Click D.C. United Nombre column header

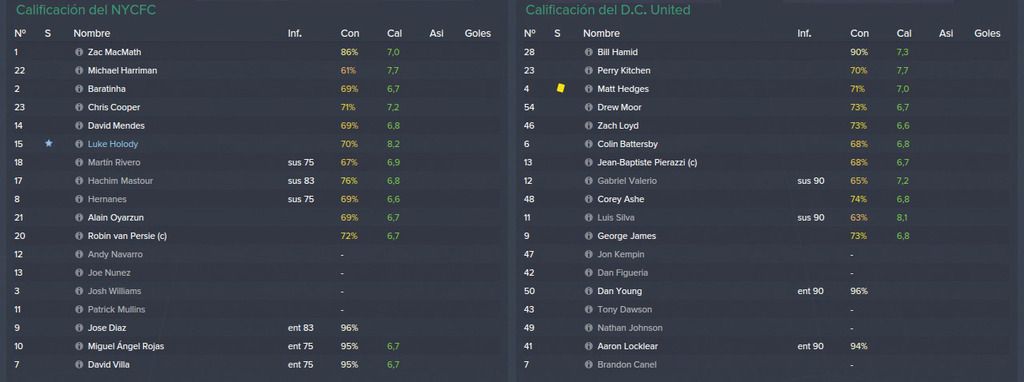click(601, 33)
